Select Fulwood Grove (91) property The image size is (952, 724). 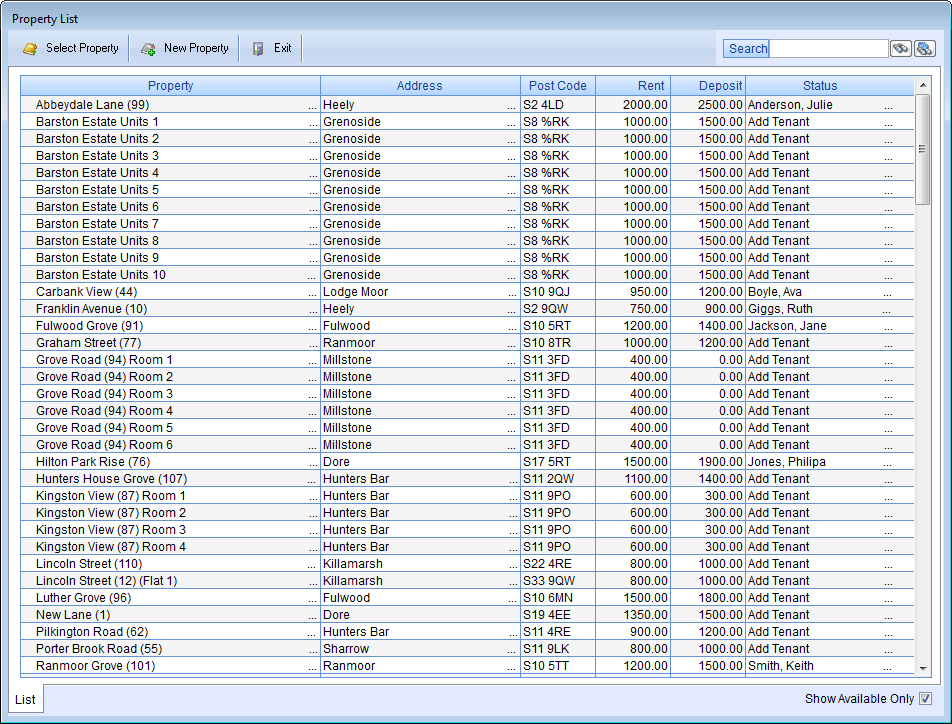(x=89, y=326)
